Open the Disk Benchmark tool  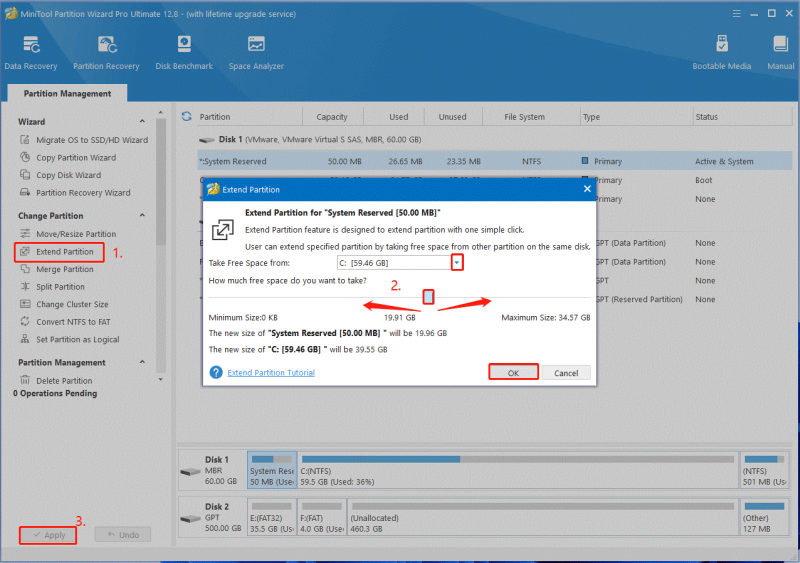click(x=184, y=53)
